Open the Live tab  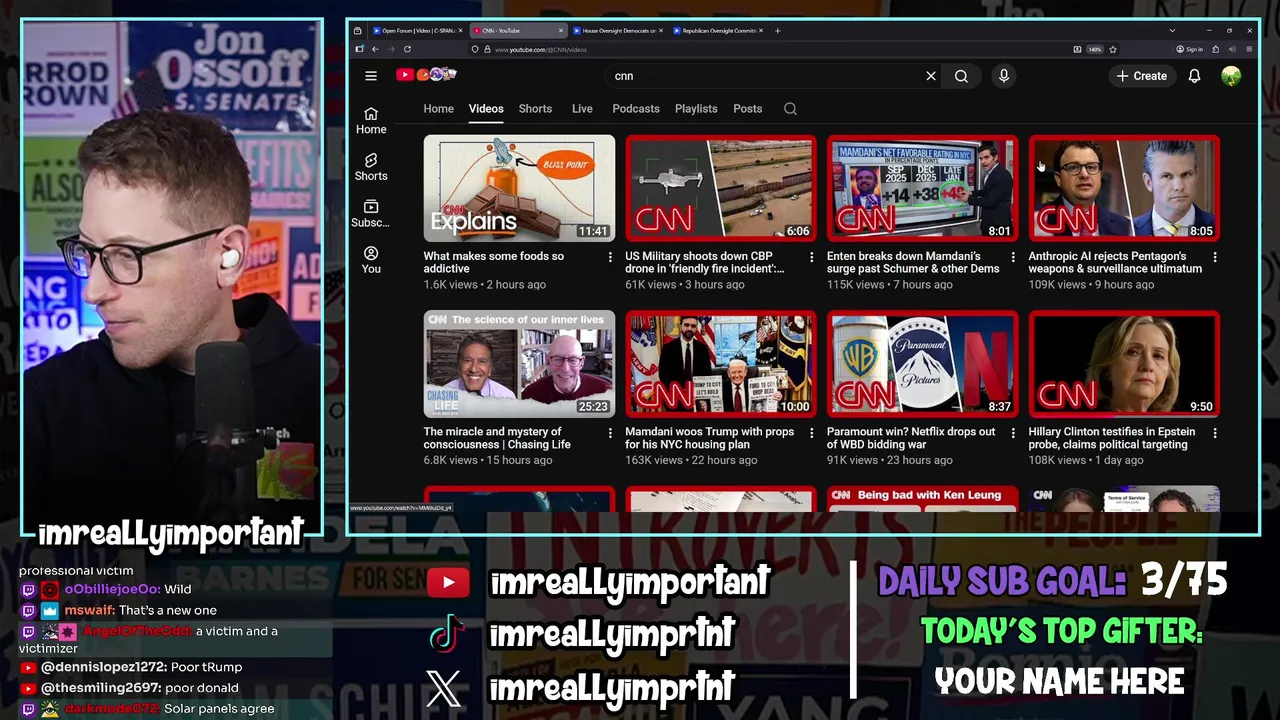click(582, 109)
